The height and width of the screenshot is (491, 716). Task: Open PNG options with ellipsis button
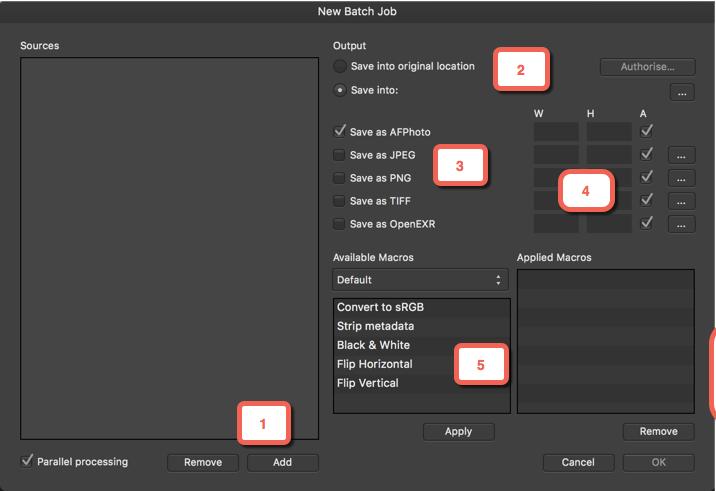[x=682, y=178]
